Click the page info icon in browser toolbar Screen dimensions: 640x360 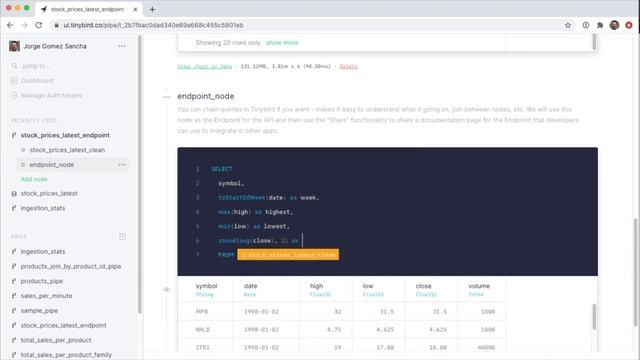point(586,25)
